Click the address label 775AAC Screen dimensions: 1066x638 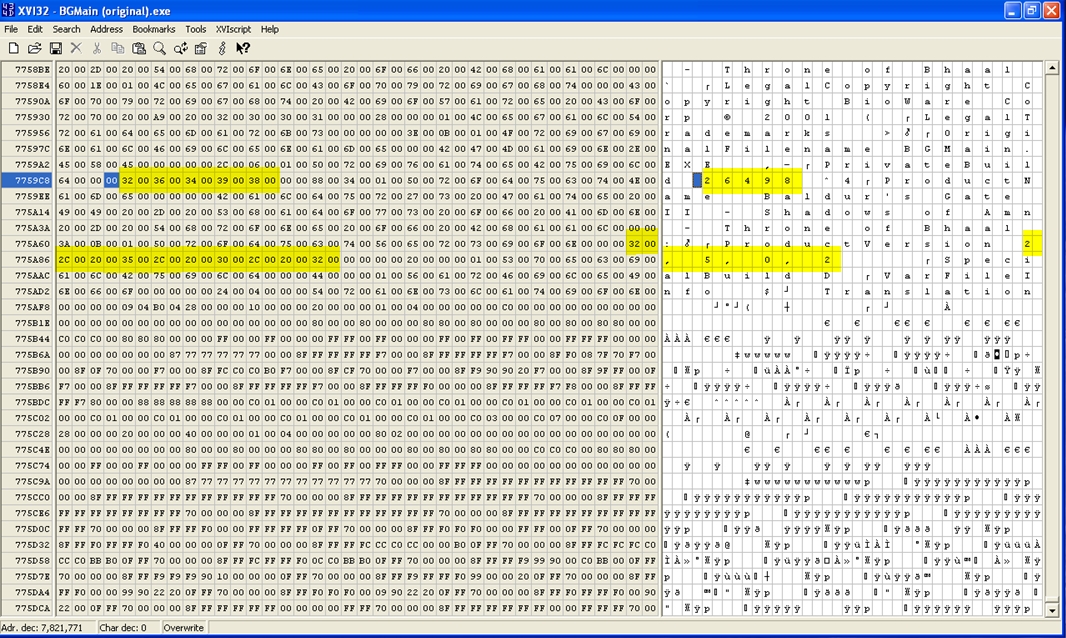[x=33, y=275]
